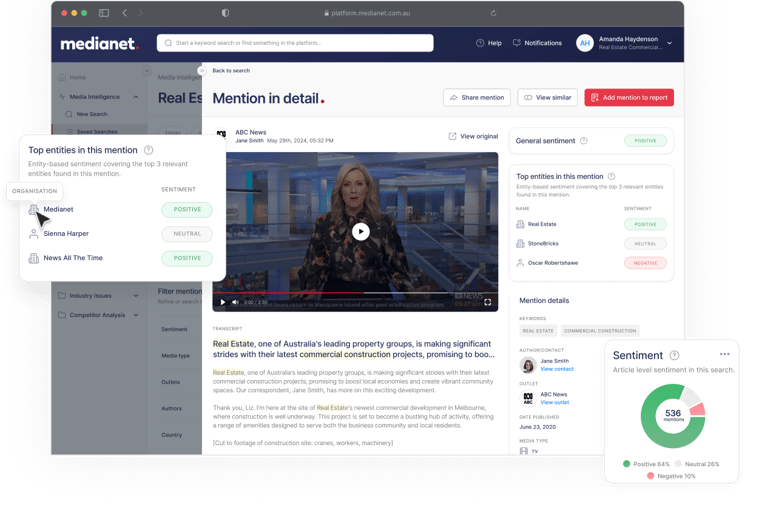Click the Competitor Analysis folder icon
This screenshot has height=525, width=762.
click(x=62, y=315)
